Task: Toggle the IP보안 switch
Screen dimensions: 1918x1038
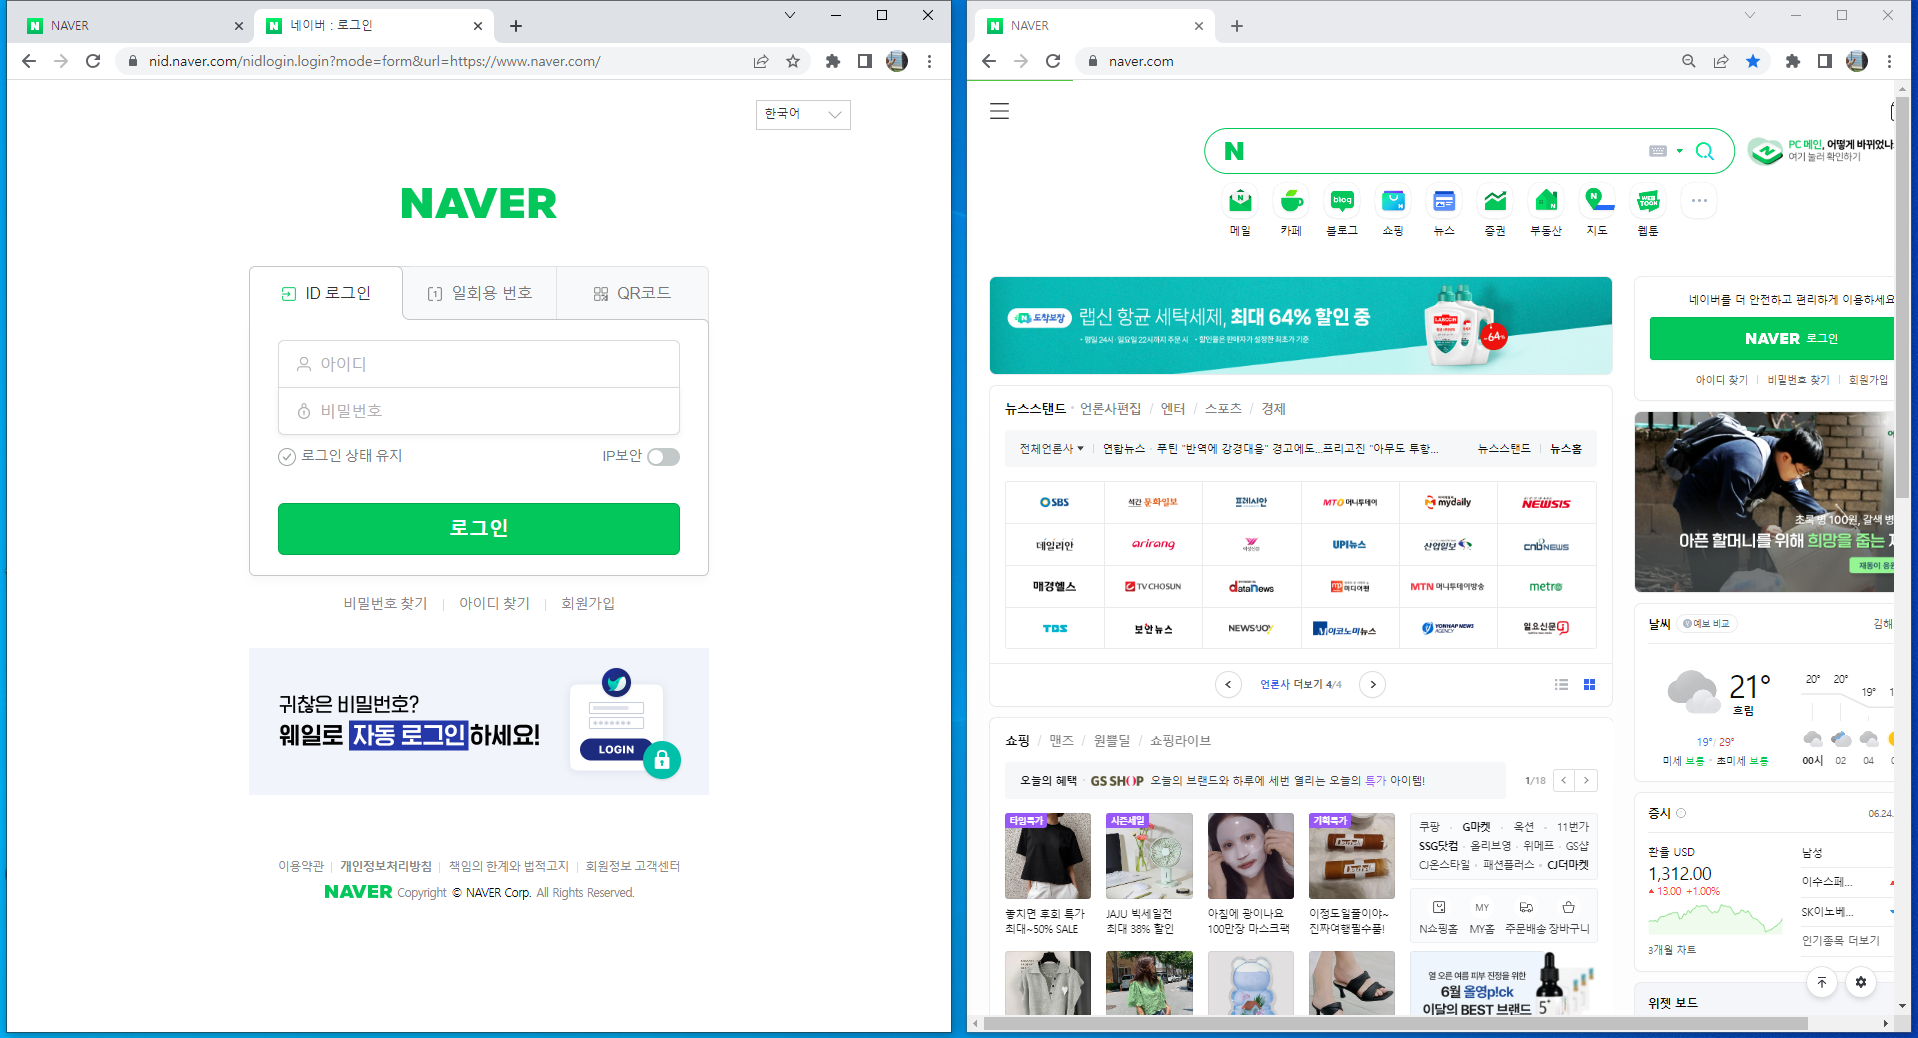Action: 663,457
